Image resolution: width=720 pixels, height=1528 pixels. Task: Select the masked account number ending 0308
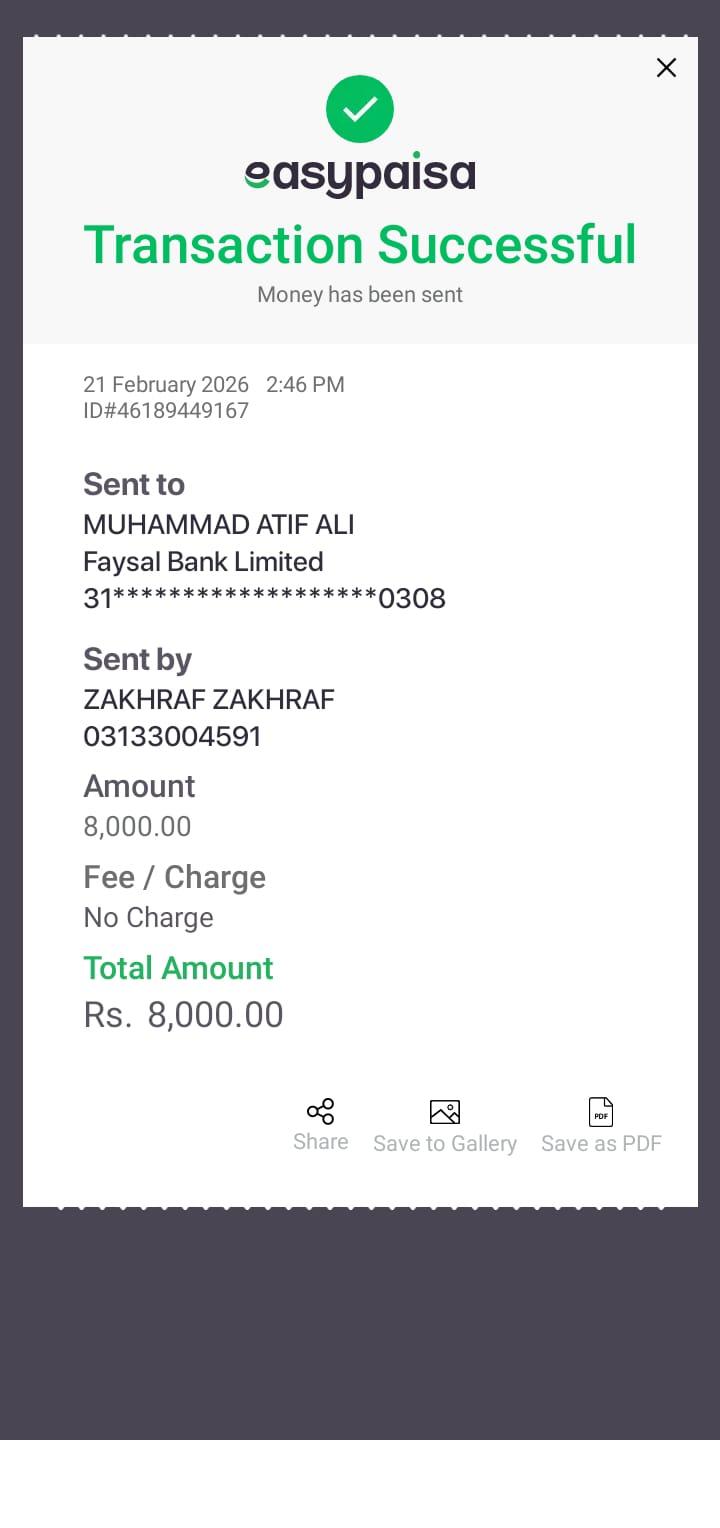click(264, 599)
